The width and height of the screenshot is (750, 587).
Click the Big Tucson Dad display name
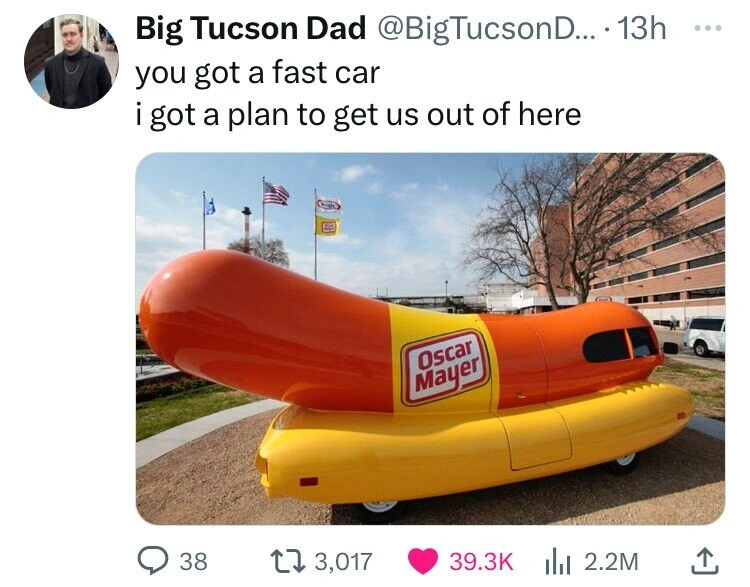pos(251,28)
